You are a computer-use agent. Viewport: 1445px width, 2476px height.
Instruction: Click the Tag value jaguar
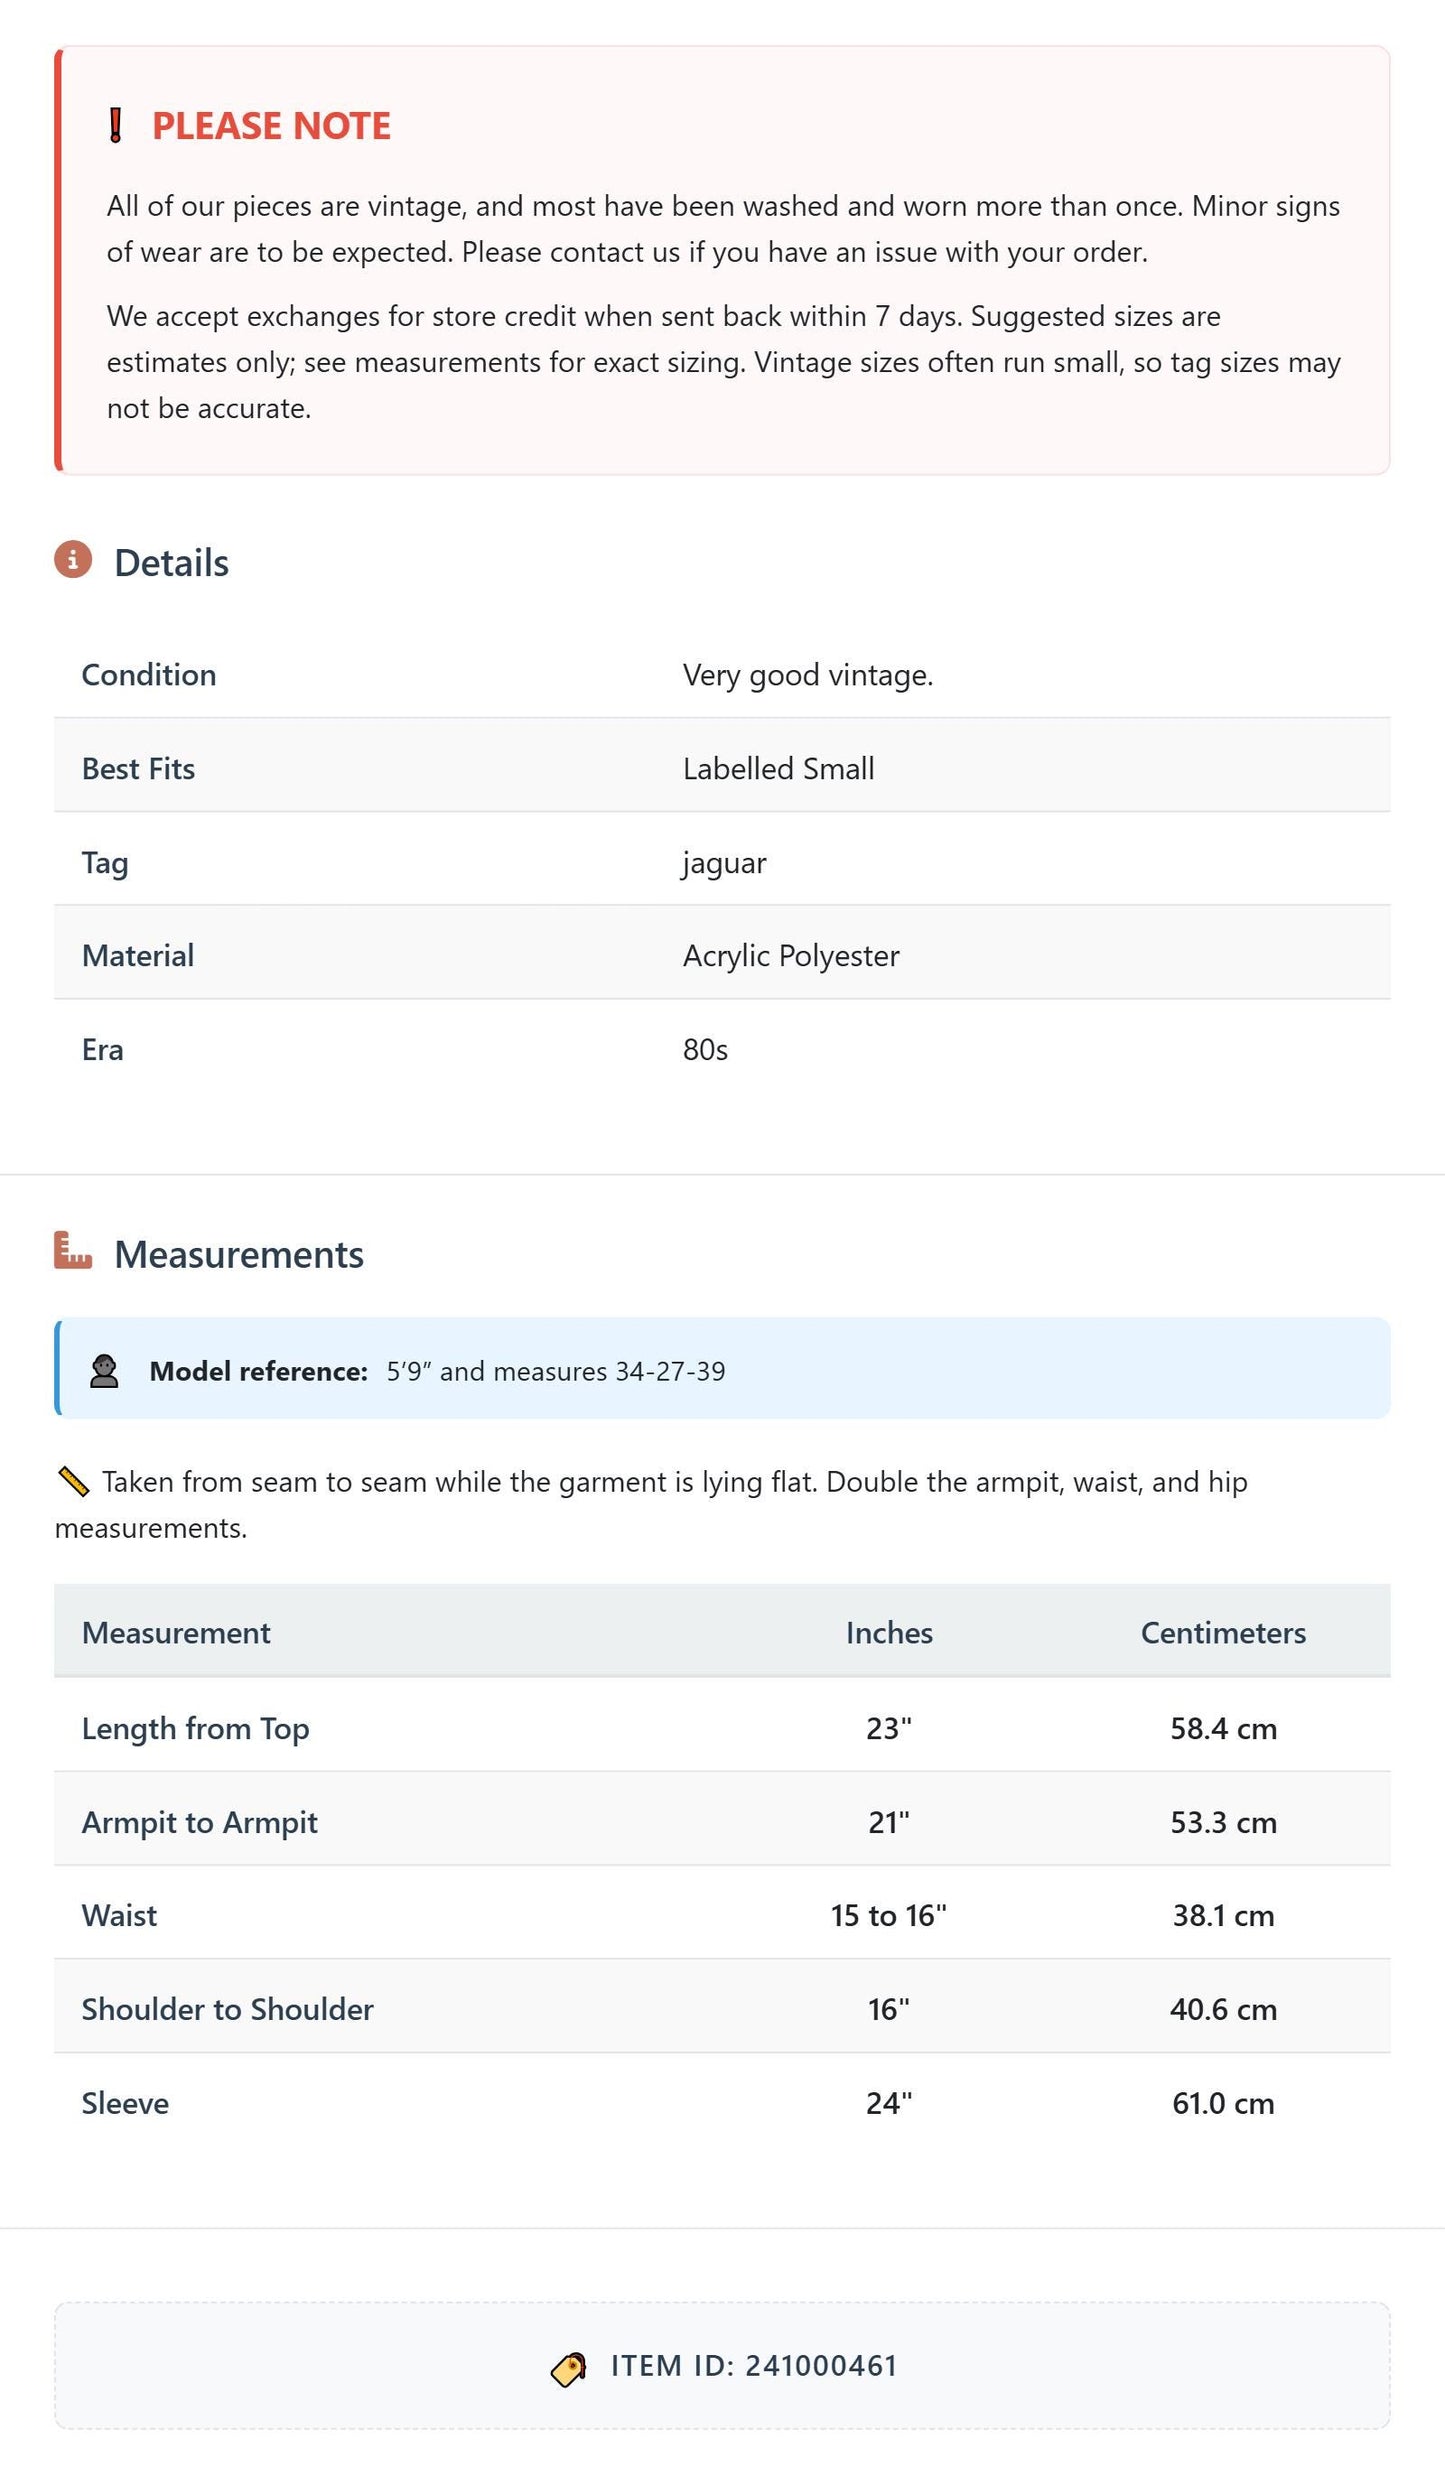725,862
